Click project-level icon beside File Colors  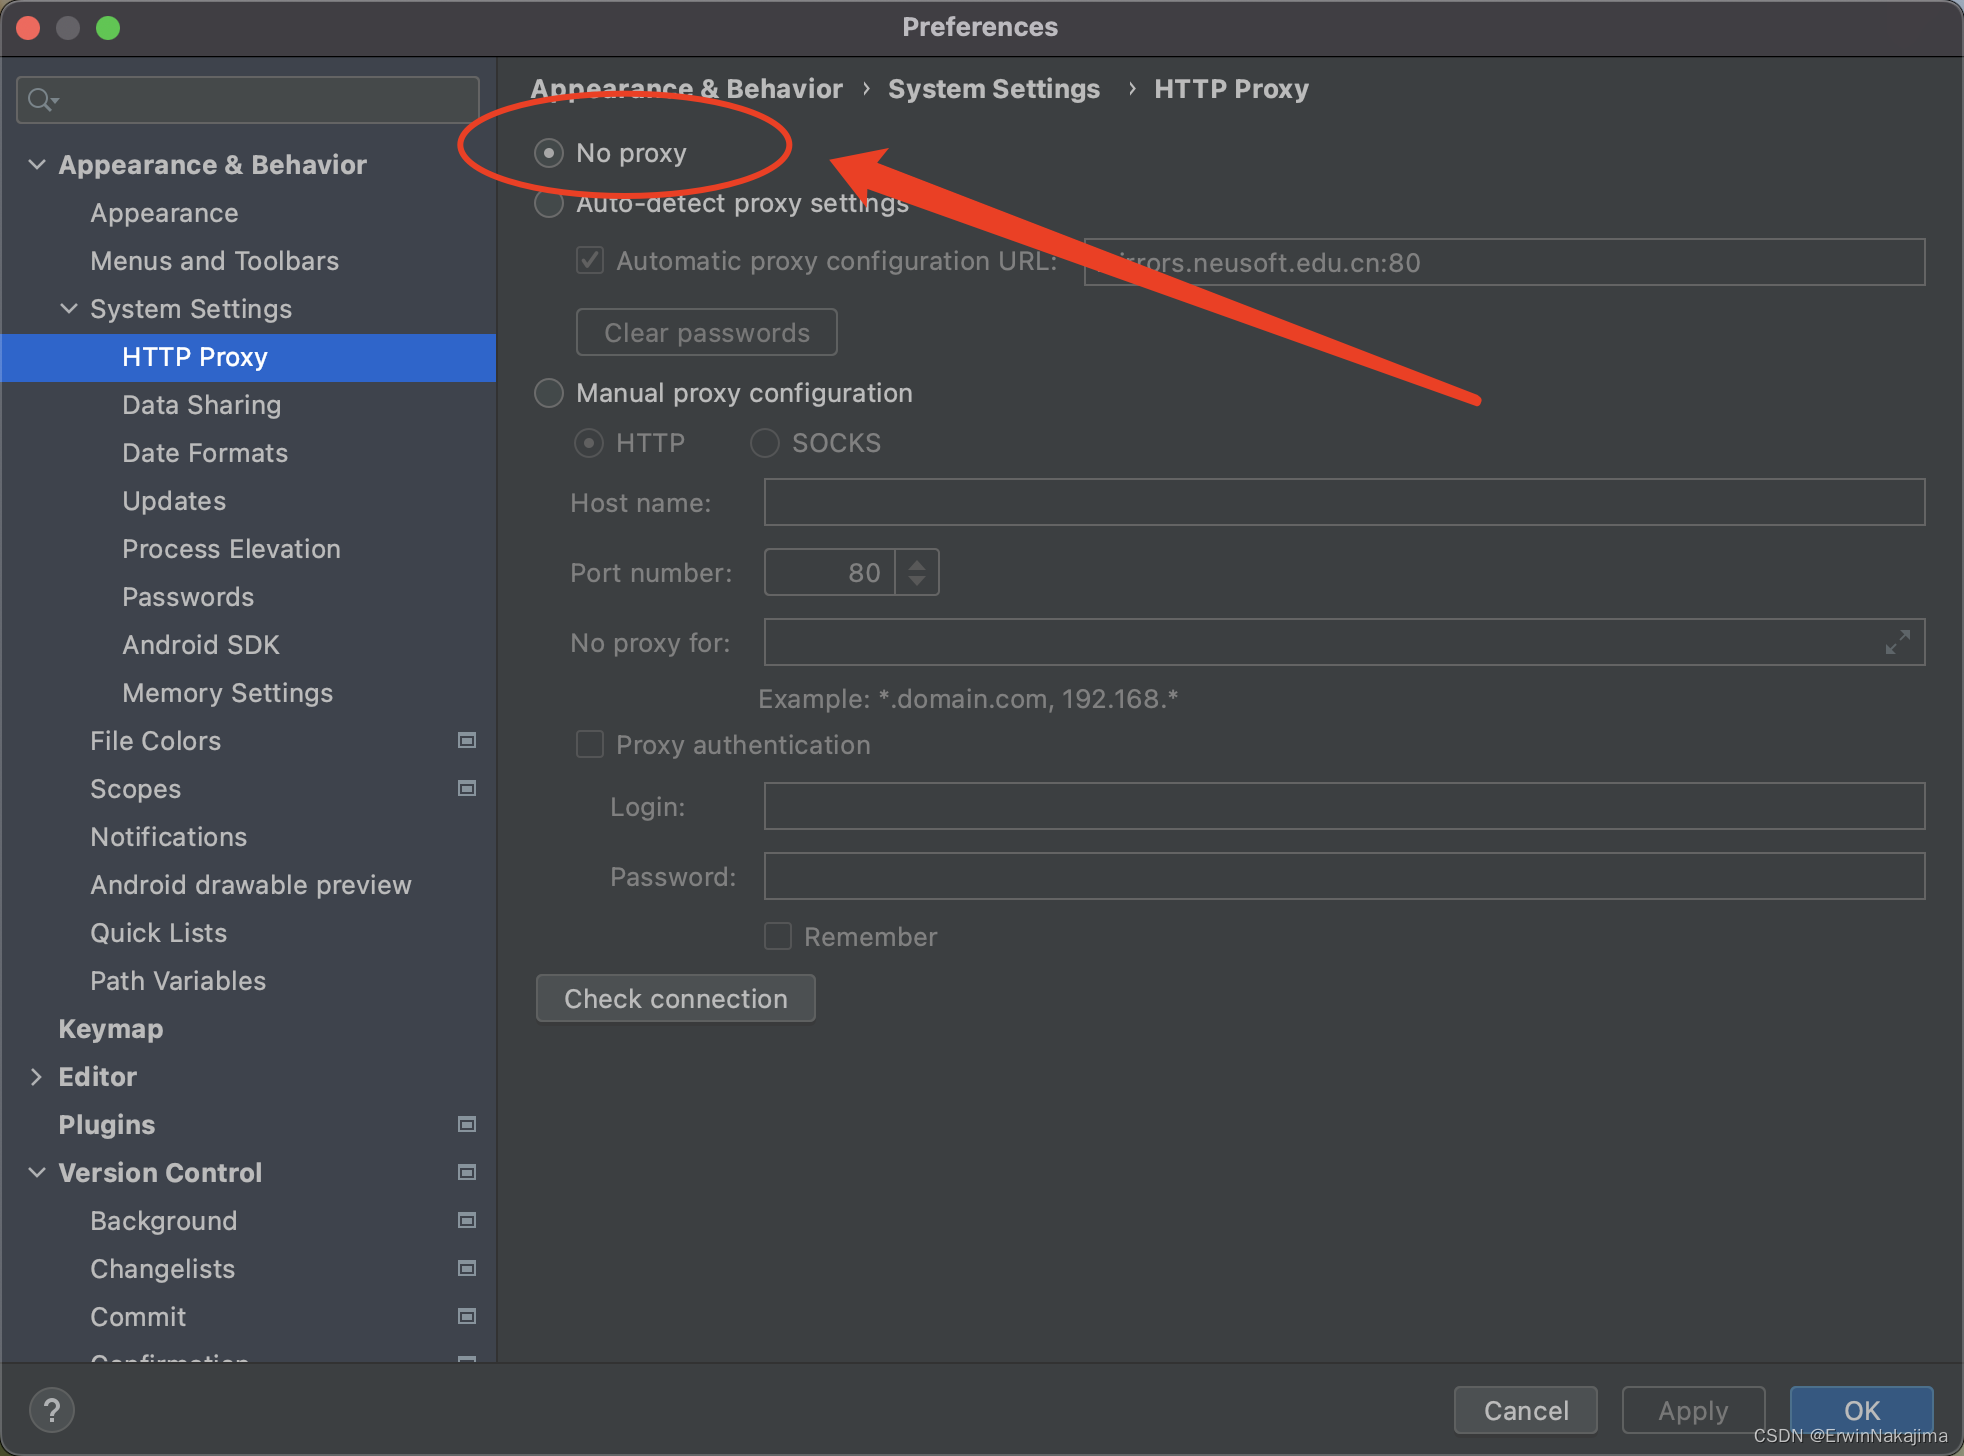[466, 740]
